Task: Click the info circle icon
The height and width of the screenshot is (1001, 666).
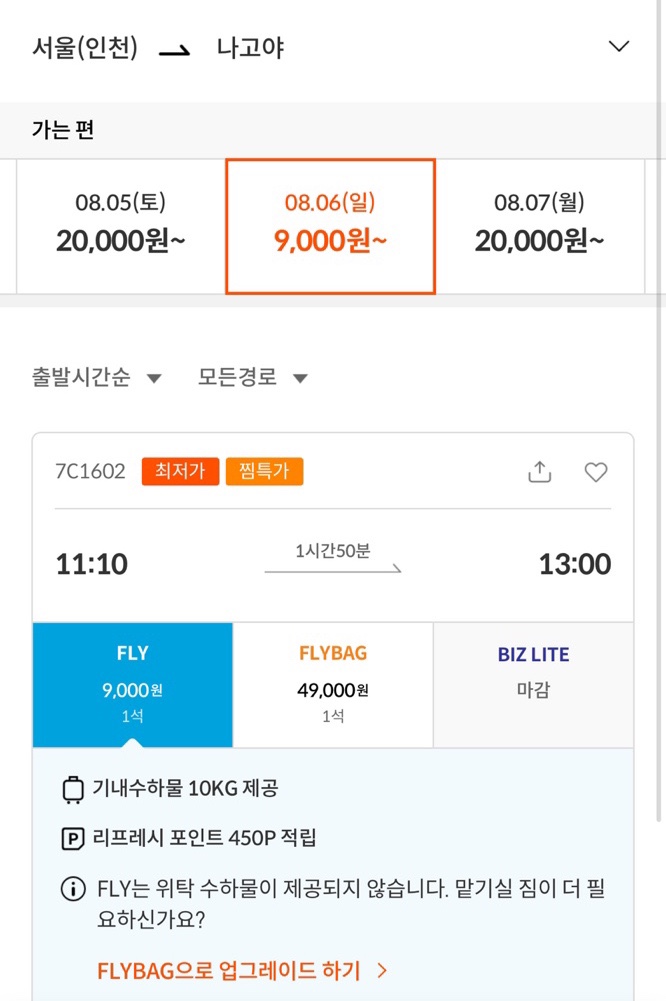Action: 73,889
